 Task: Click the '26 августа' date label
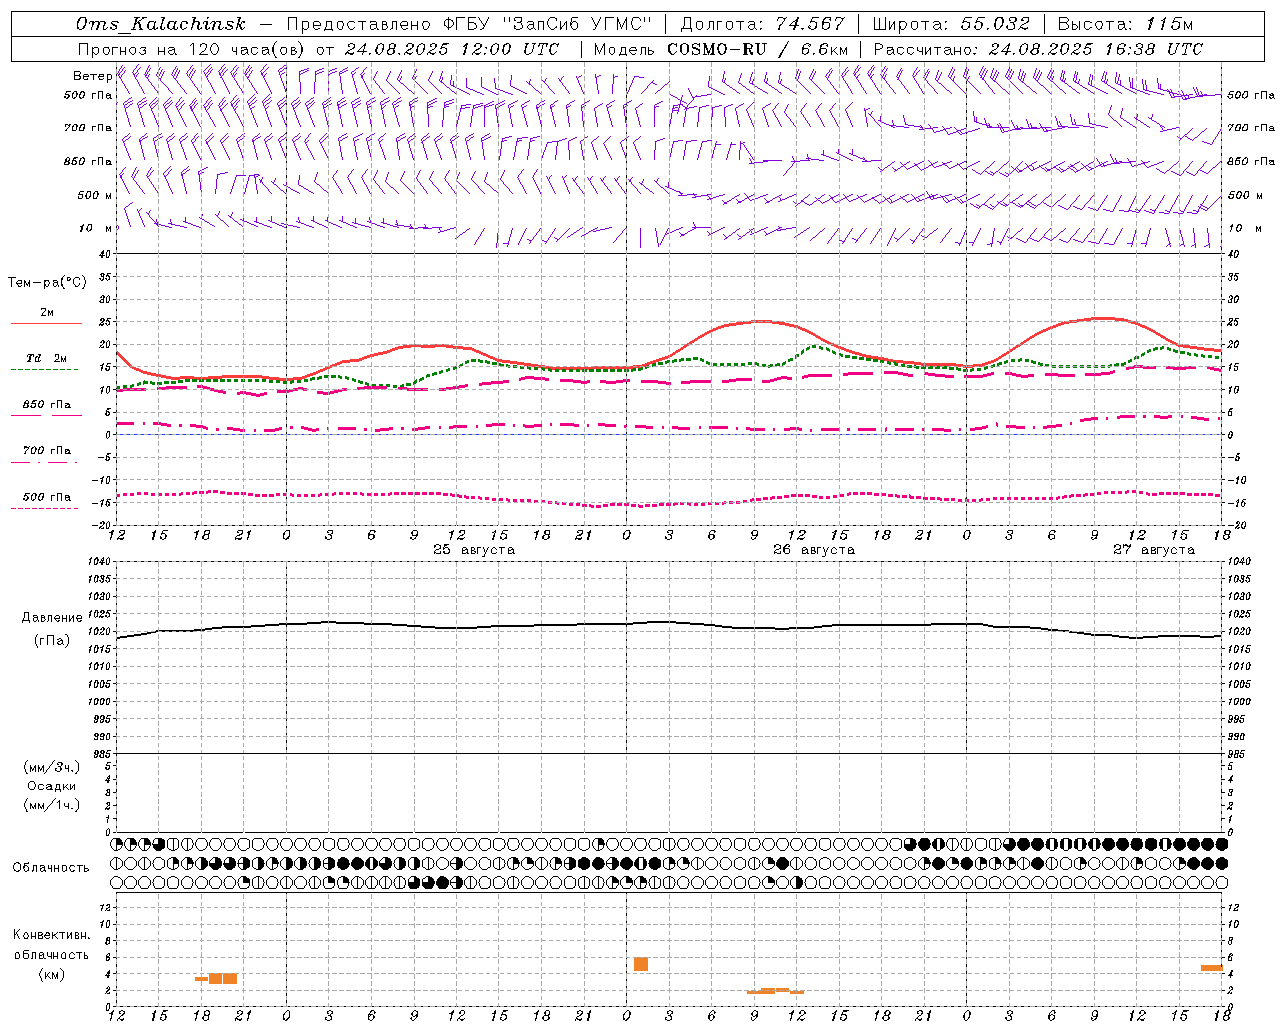(814, 550)
